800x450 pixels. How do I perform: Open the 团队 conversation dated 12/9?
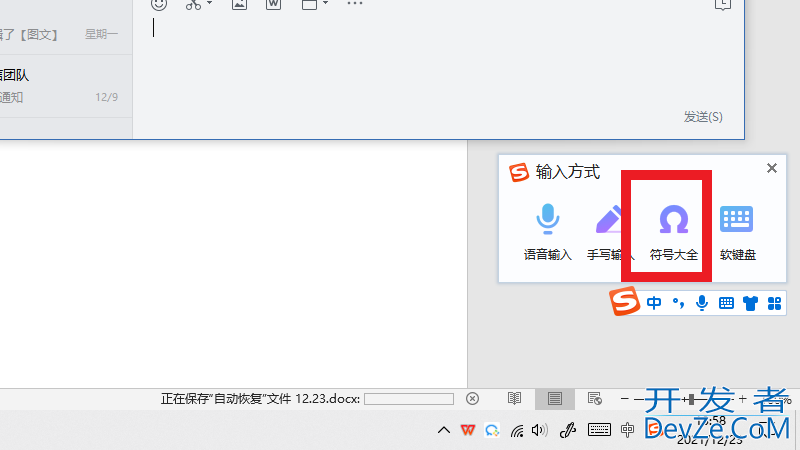pos(66,86)
